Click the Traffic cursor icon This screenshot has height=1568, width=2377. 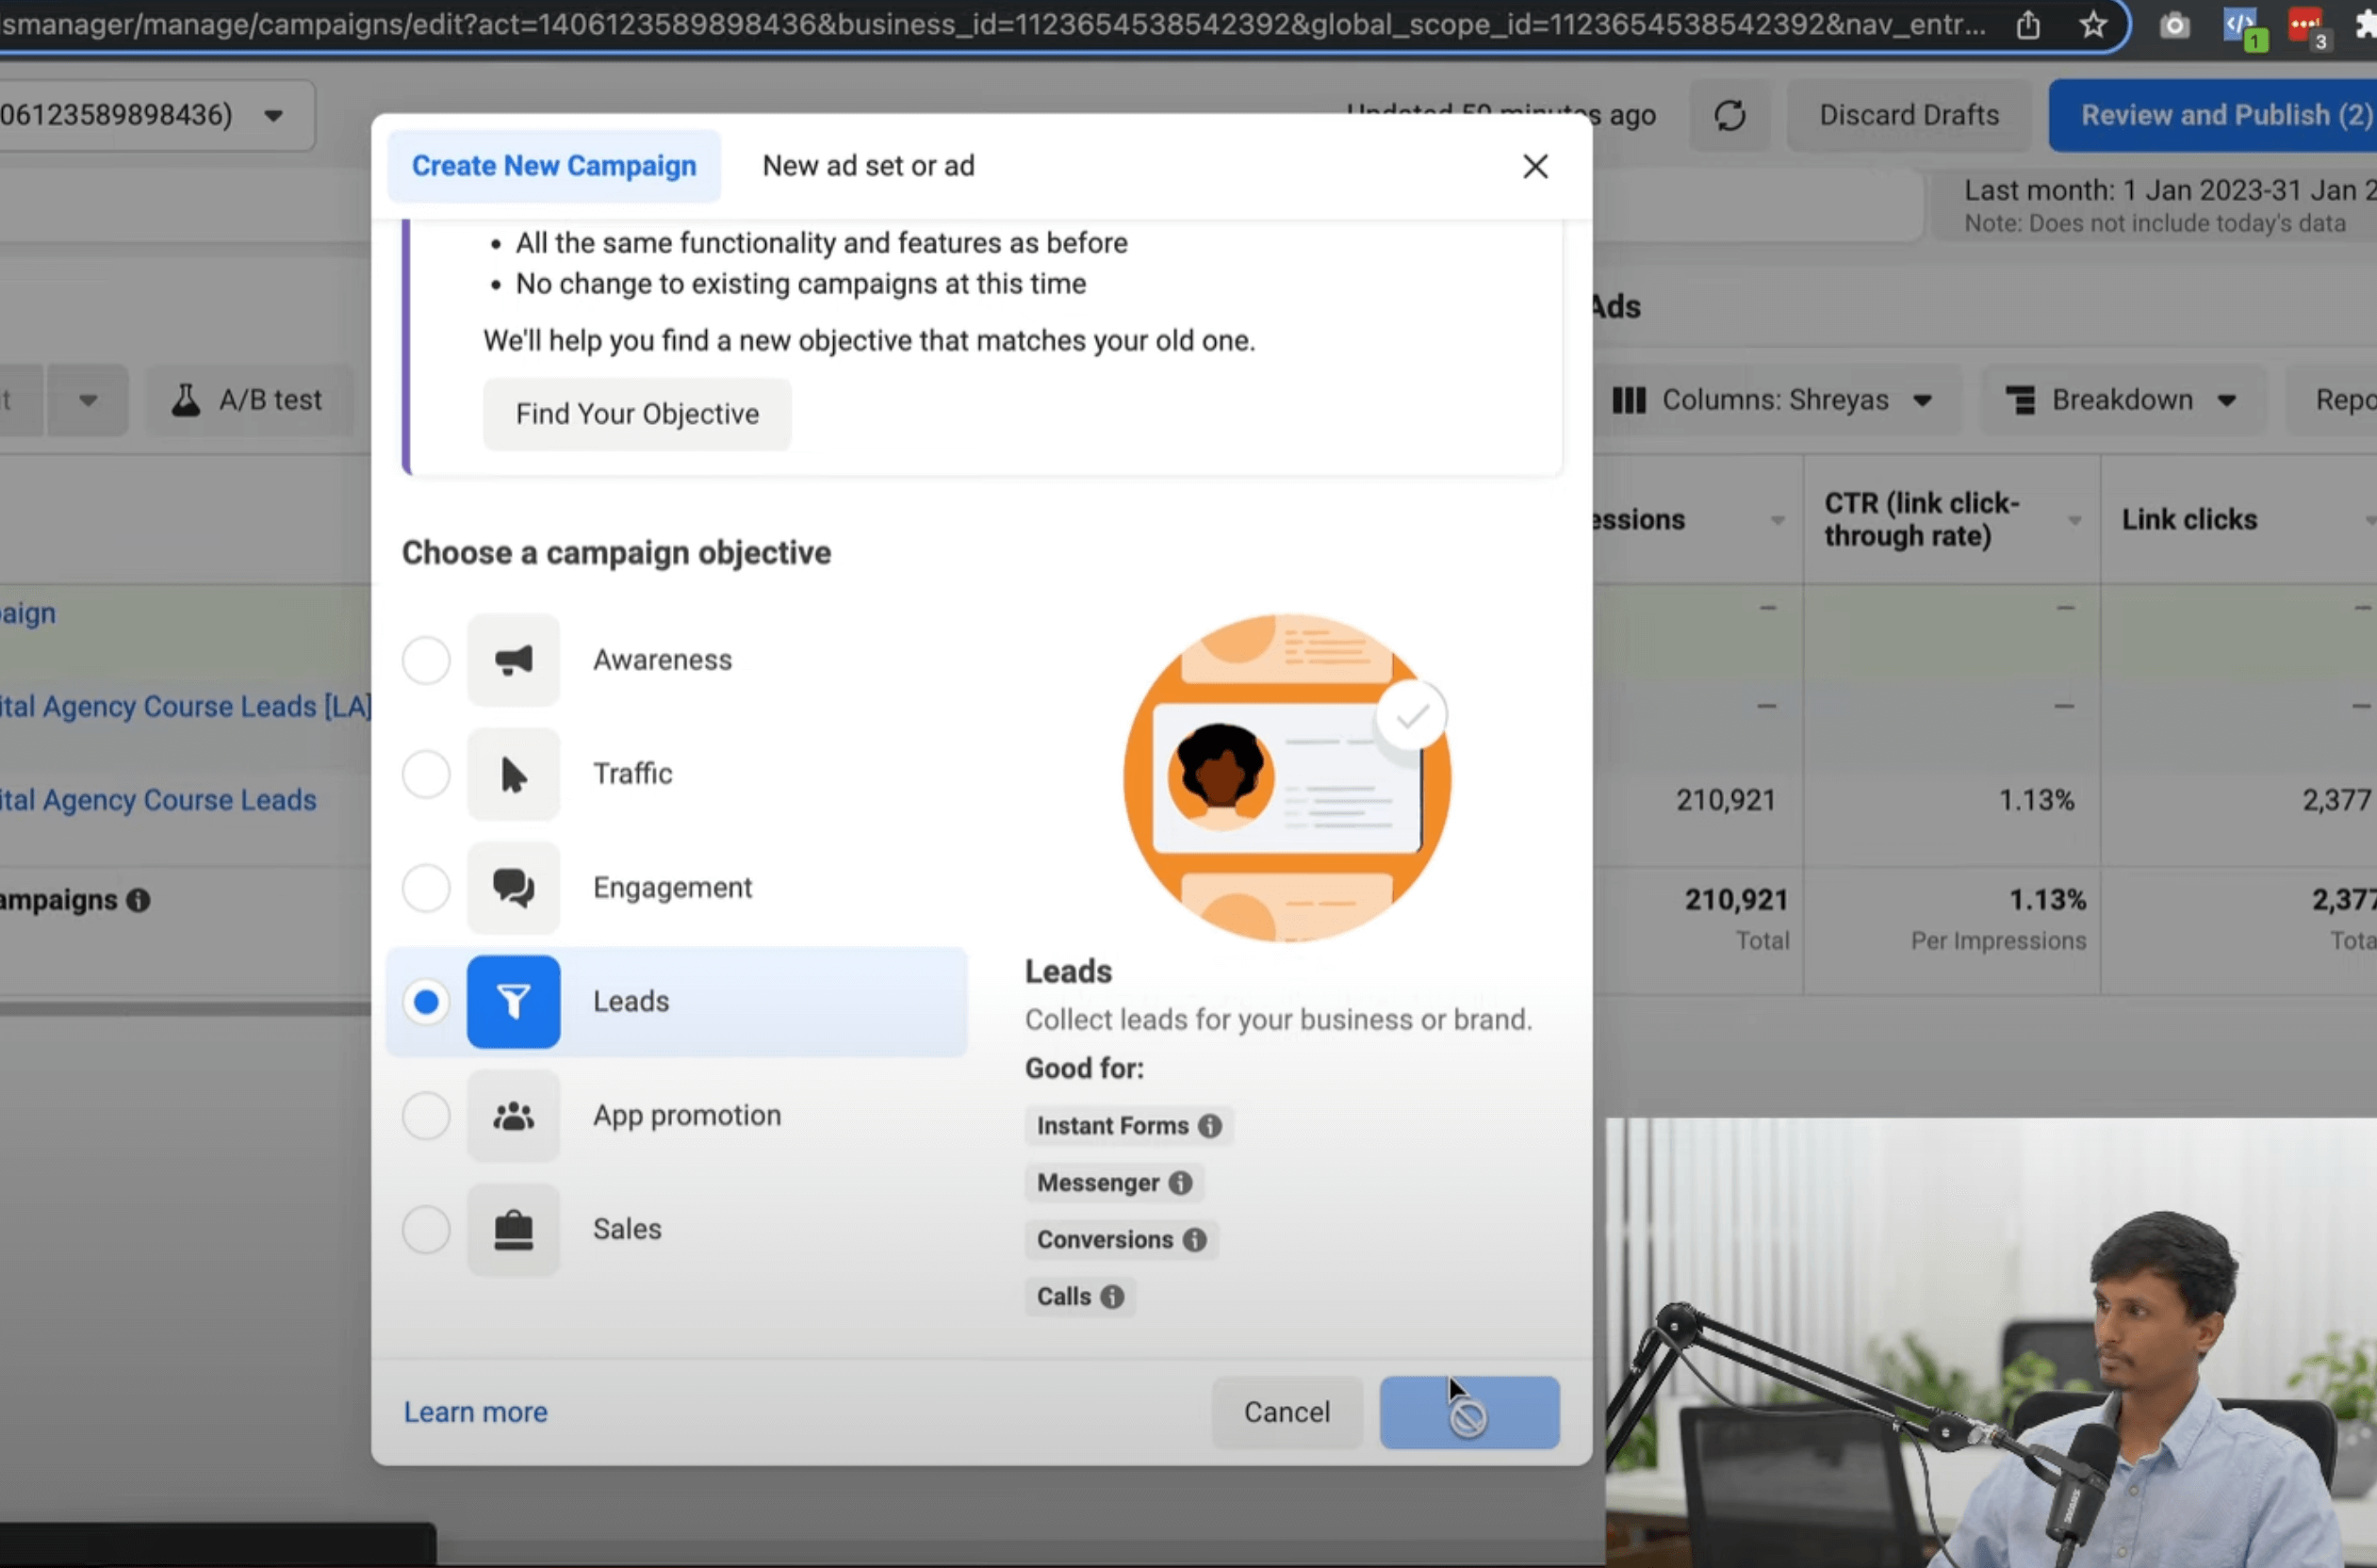pyautogui.click(x=513, y=774)
